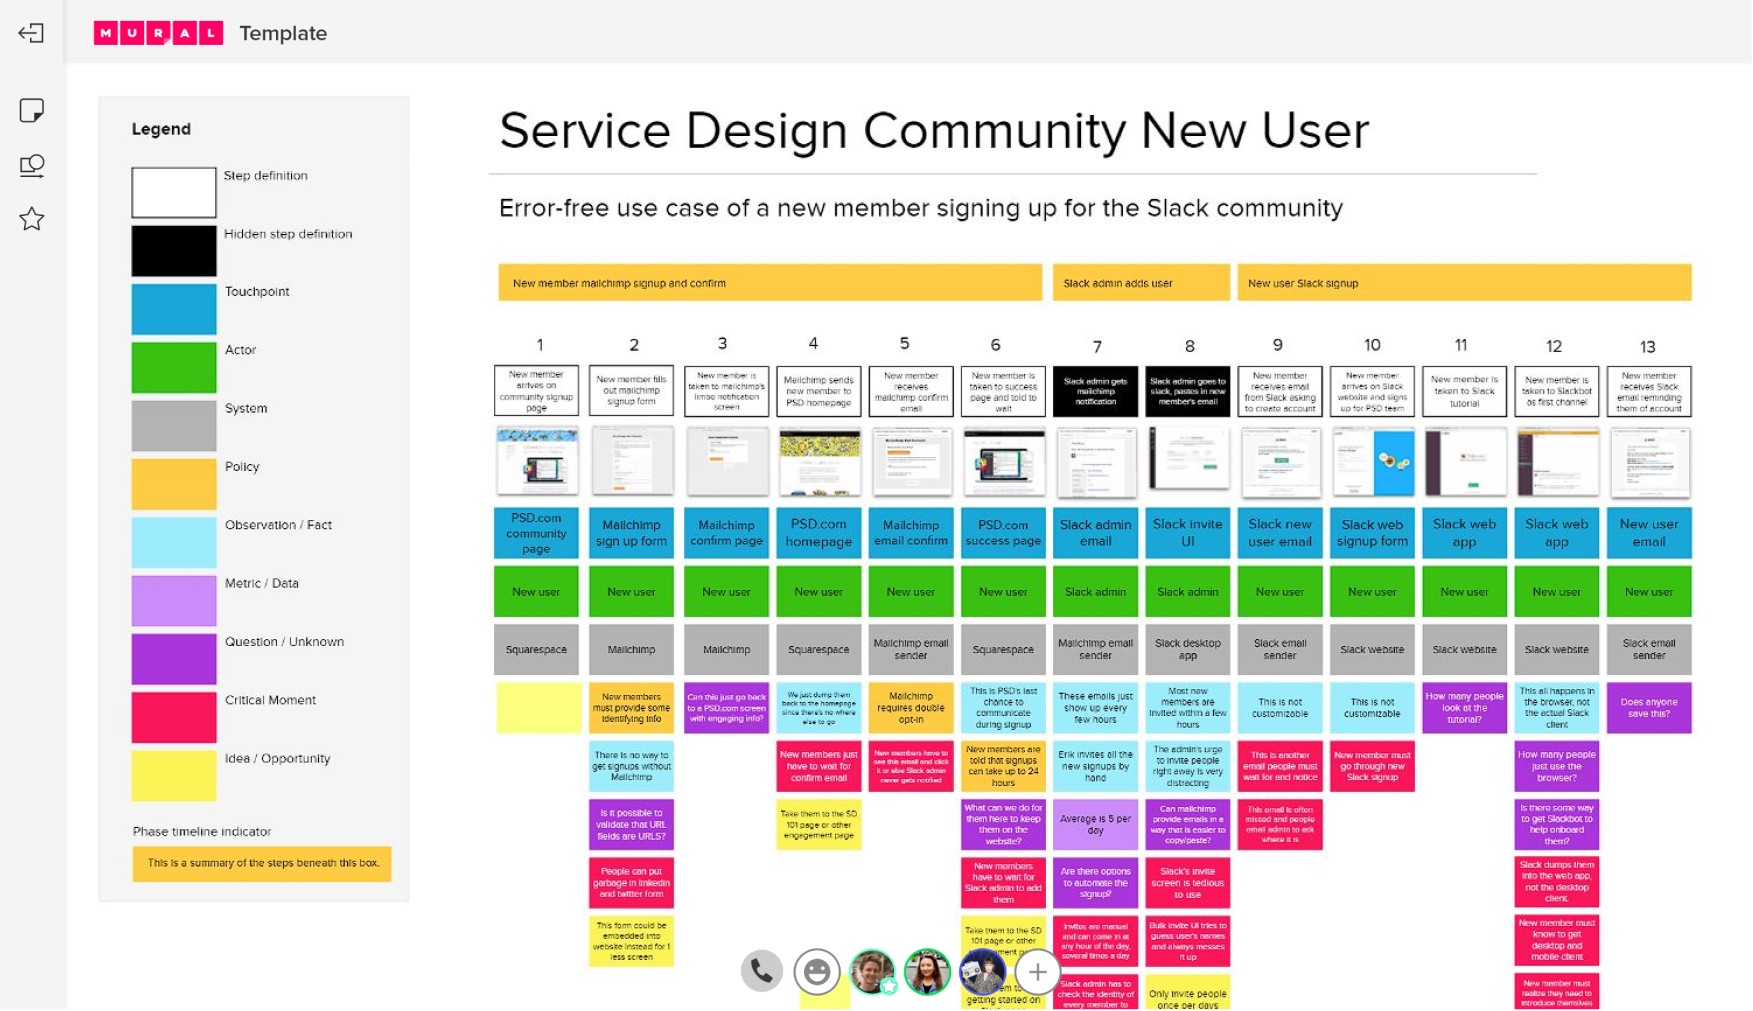Click the step 10 Slack signup thumbnail
Image resolution: width=1753 pixels, height=1011 pixels.
coord(1373,461)
